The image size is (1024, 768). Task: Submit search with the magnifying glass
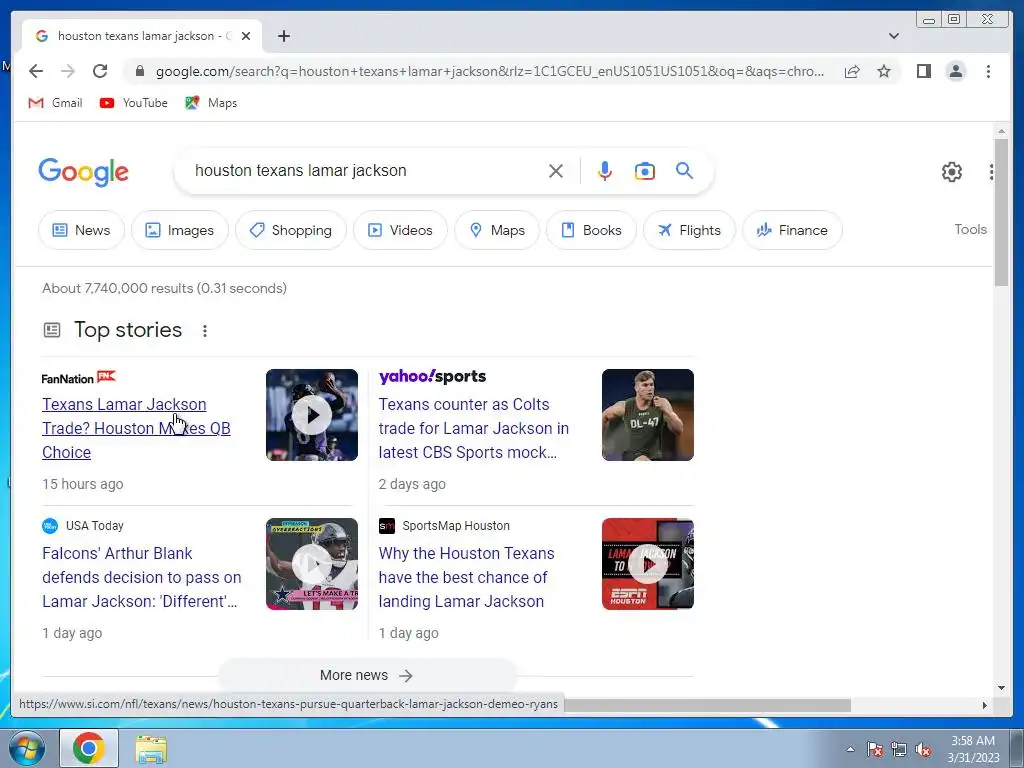[x=684, y=171]
